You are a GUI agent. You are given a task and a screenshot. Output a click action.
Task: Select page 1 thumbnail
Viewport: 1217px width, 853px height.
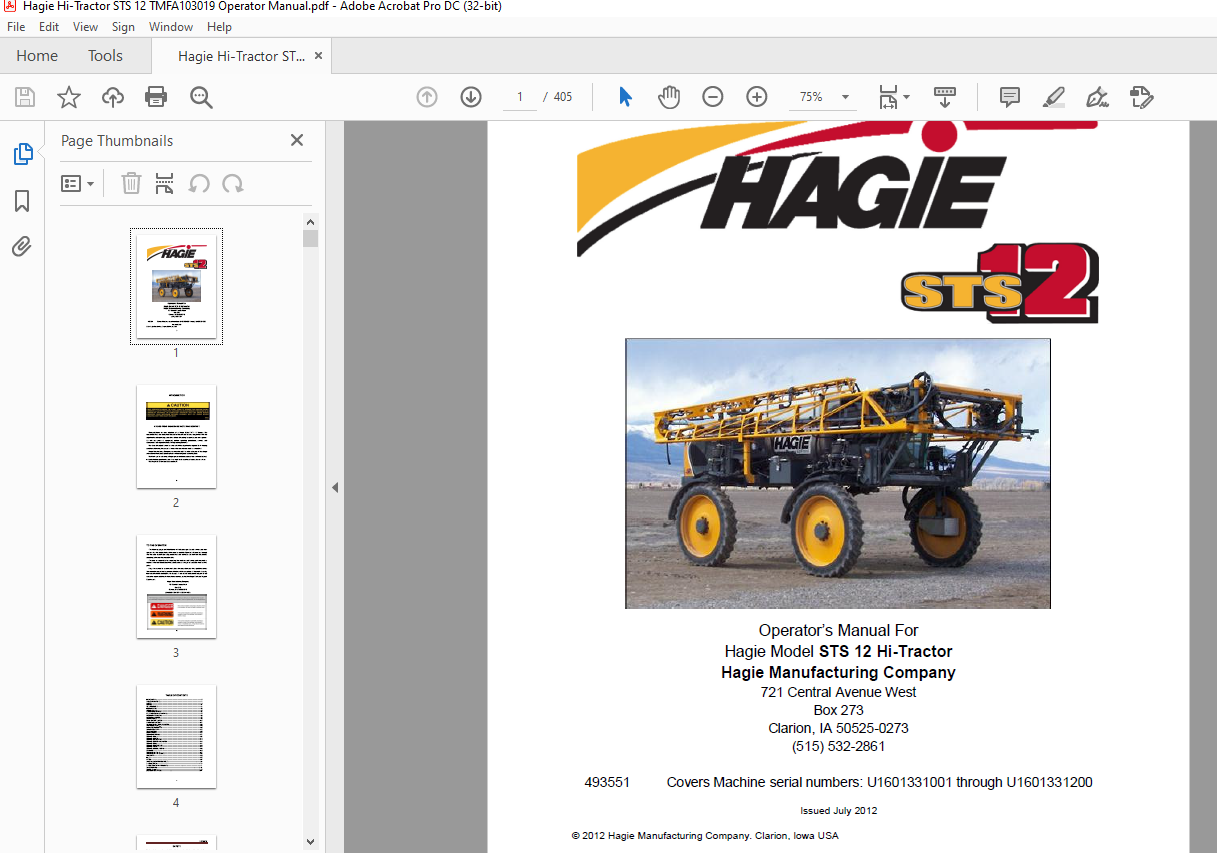176,286
